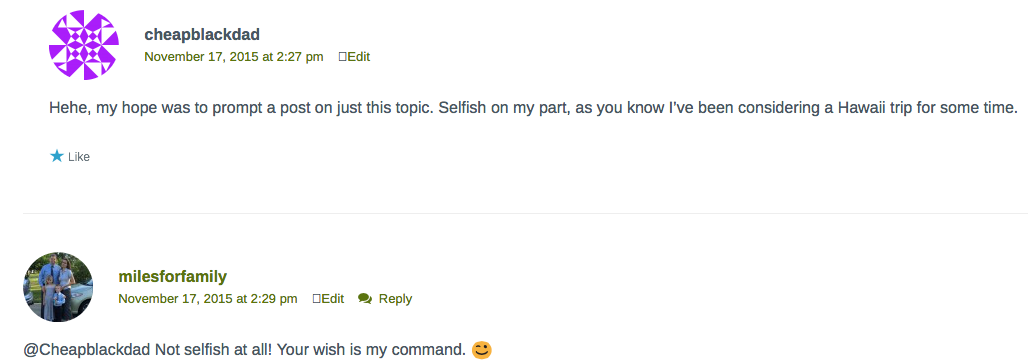Click the speech bubble Reply icon
This screenshot has height=364, width=1028.
365,299
